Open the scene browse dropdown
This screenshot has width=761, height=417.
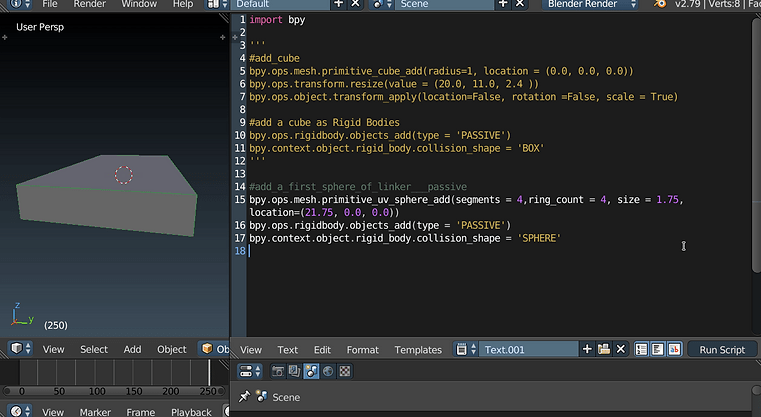(x=383, y=4)
